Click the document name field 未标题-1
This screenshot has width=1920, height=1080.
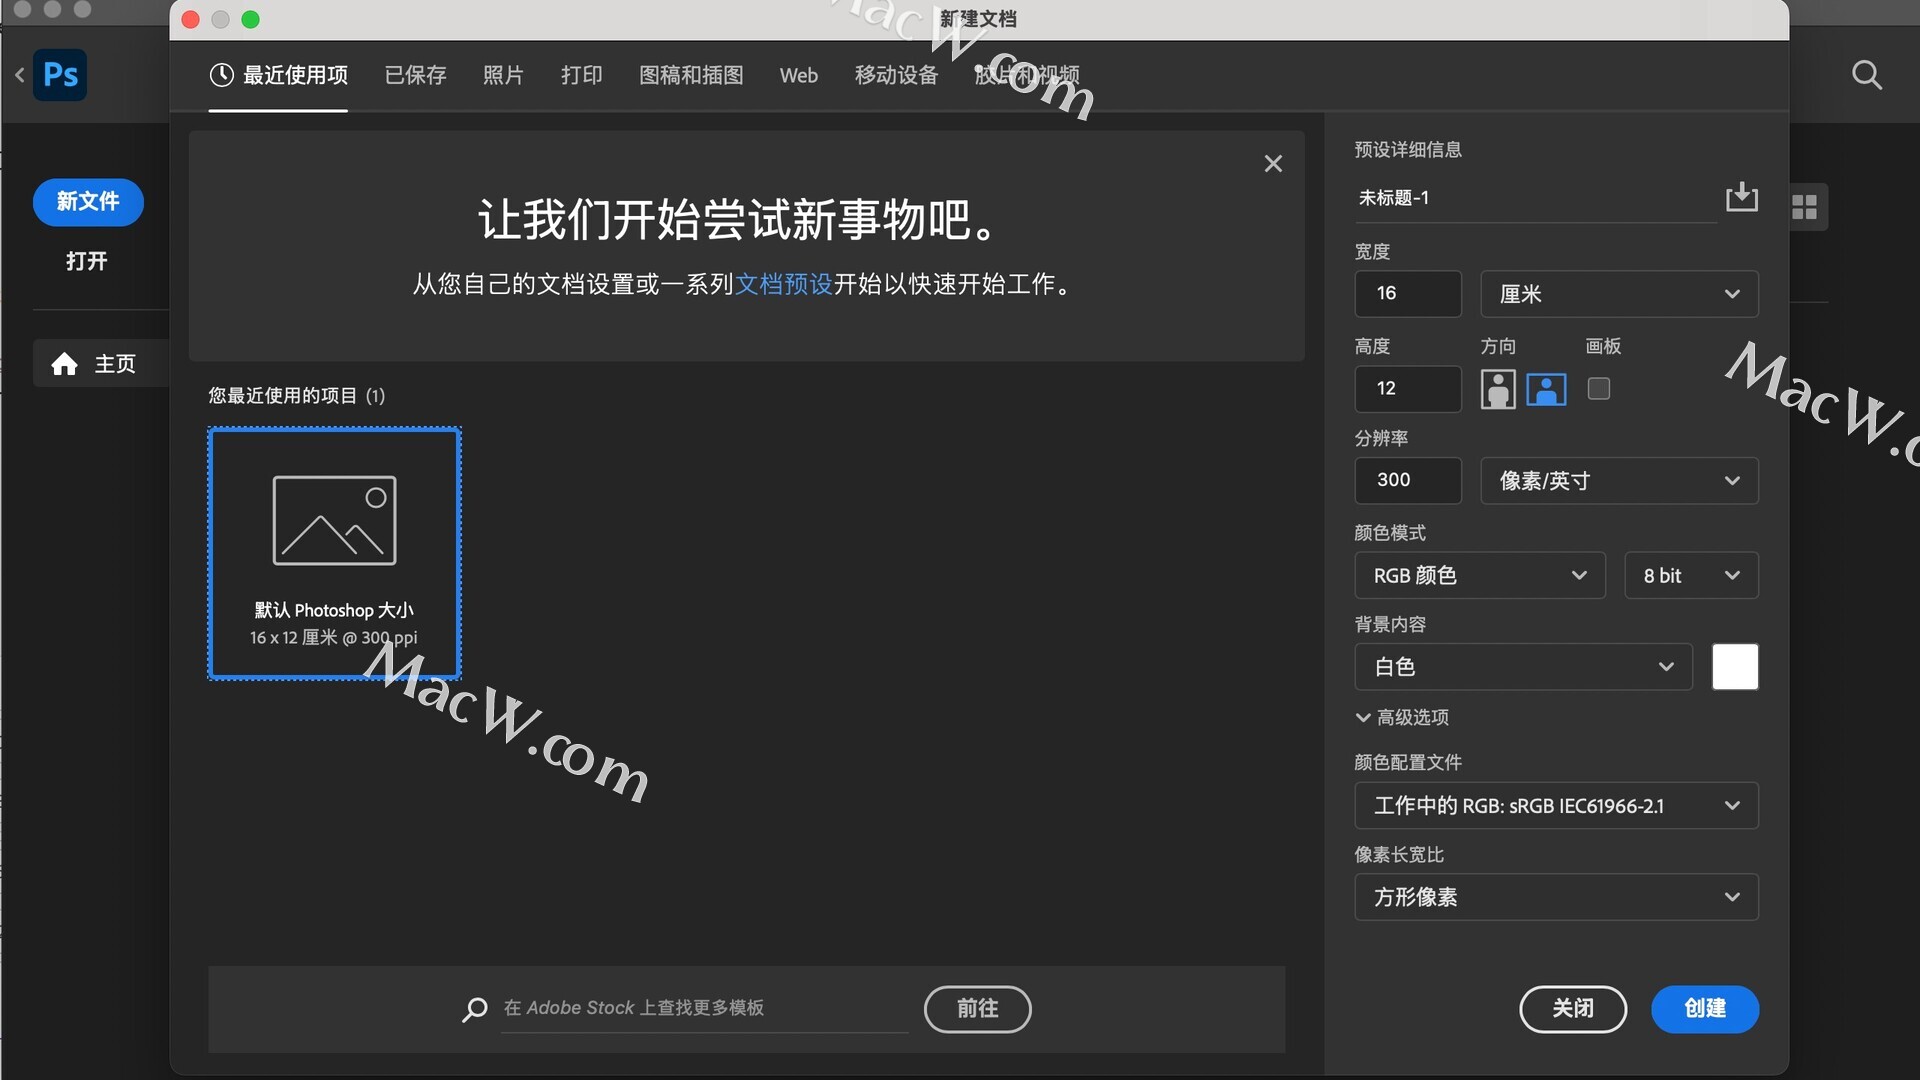[1534, 198]
